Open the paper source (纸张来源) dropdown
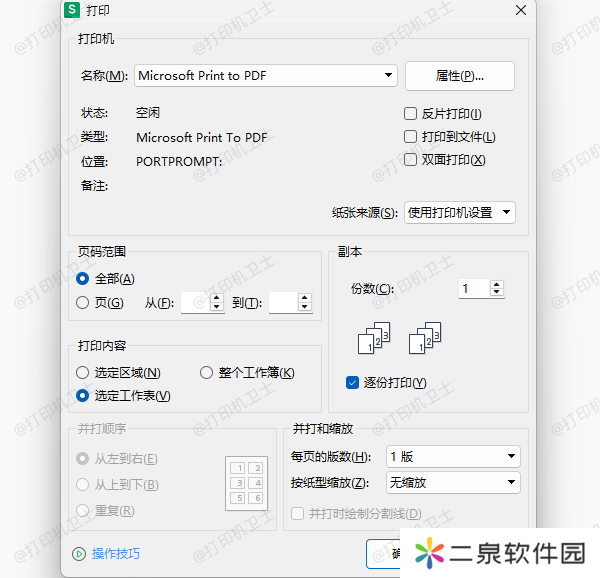This screenshot has height=578, width=600. coord(460,212)
